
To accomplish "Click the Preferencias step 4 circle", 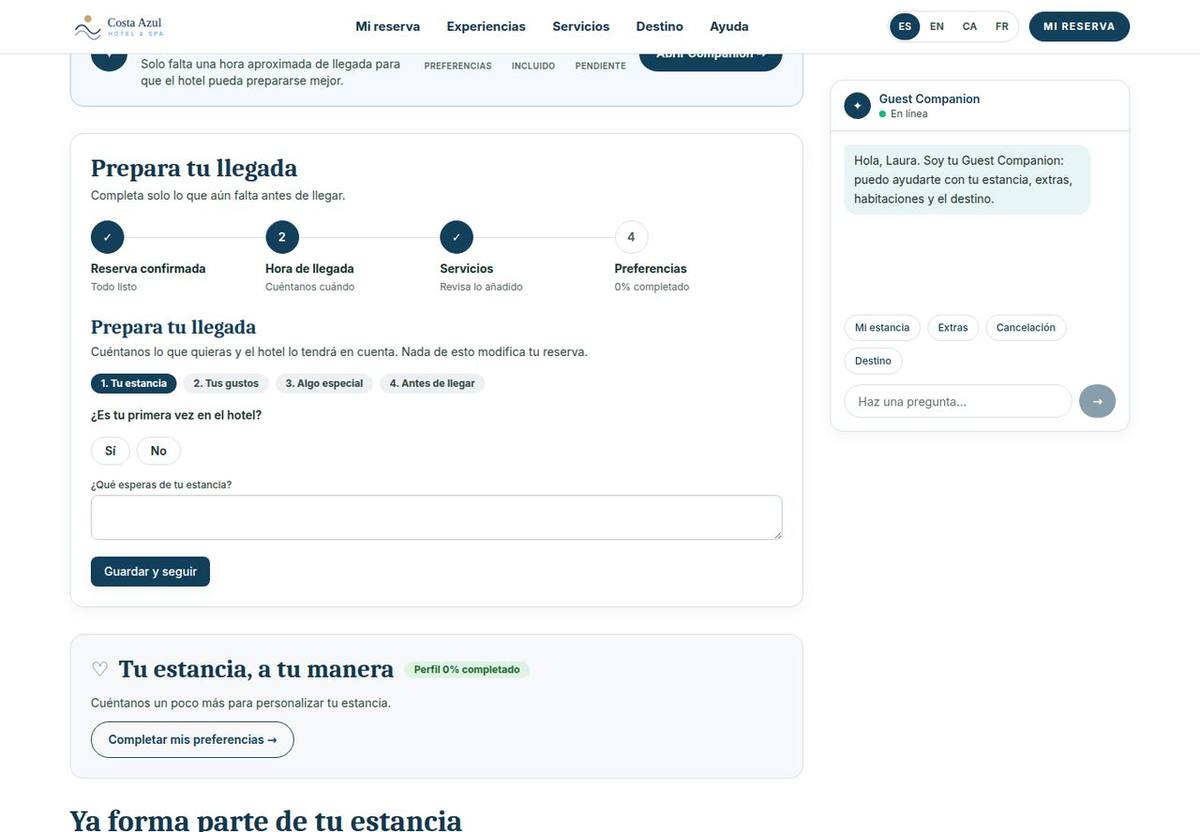I will [x=631, y=237].
